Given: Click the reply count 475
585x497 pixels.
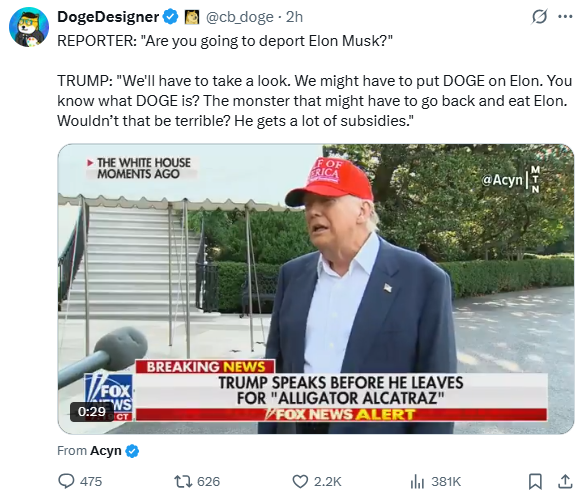Looking at the screenshot, I should click(91, 481).
